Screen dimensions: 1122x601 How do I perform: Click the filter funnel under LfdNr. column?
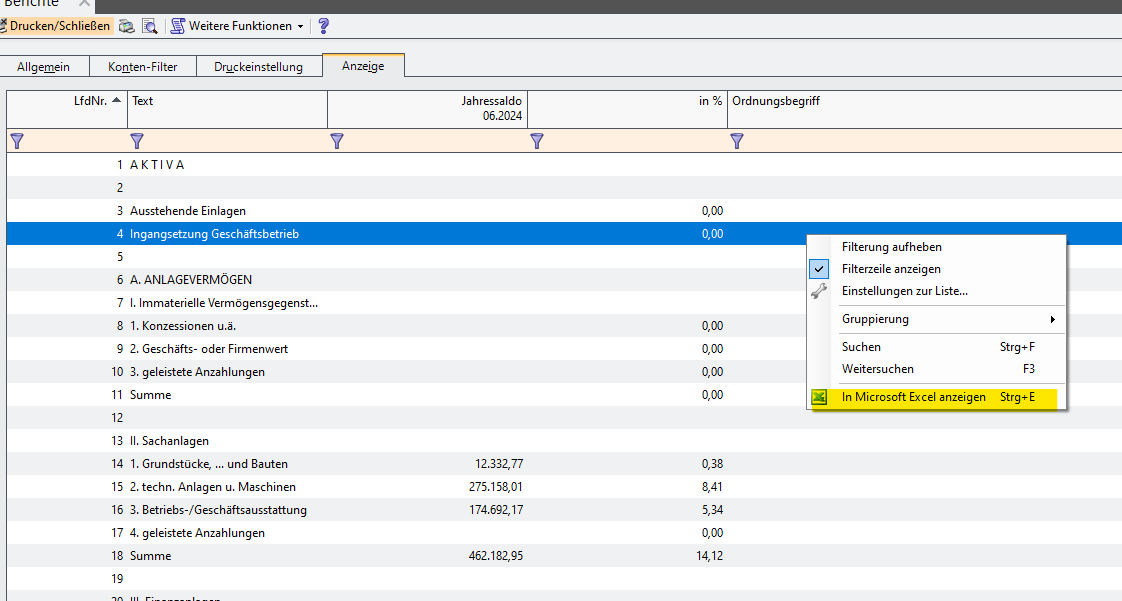(x=16, y=141)
